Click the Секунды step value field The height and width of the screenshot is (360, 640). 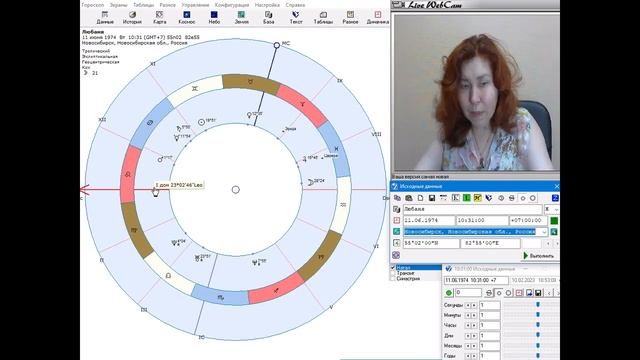[x=490, y=305]
